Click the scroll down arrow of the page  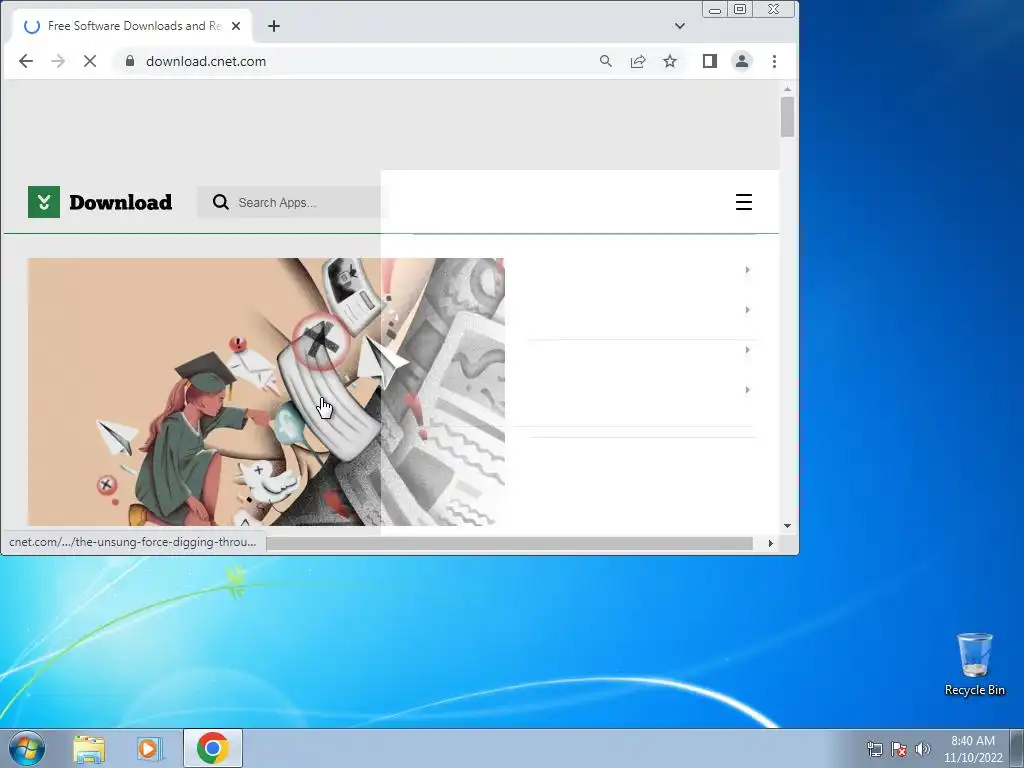[787, 526]
